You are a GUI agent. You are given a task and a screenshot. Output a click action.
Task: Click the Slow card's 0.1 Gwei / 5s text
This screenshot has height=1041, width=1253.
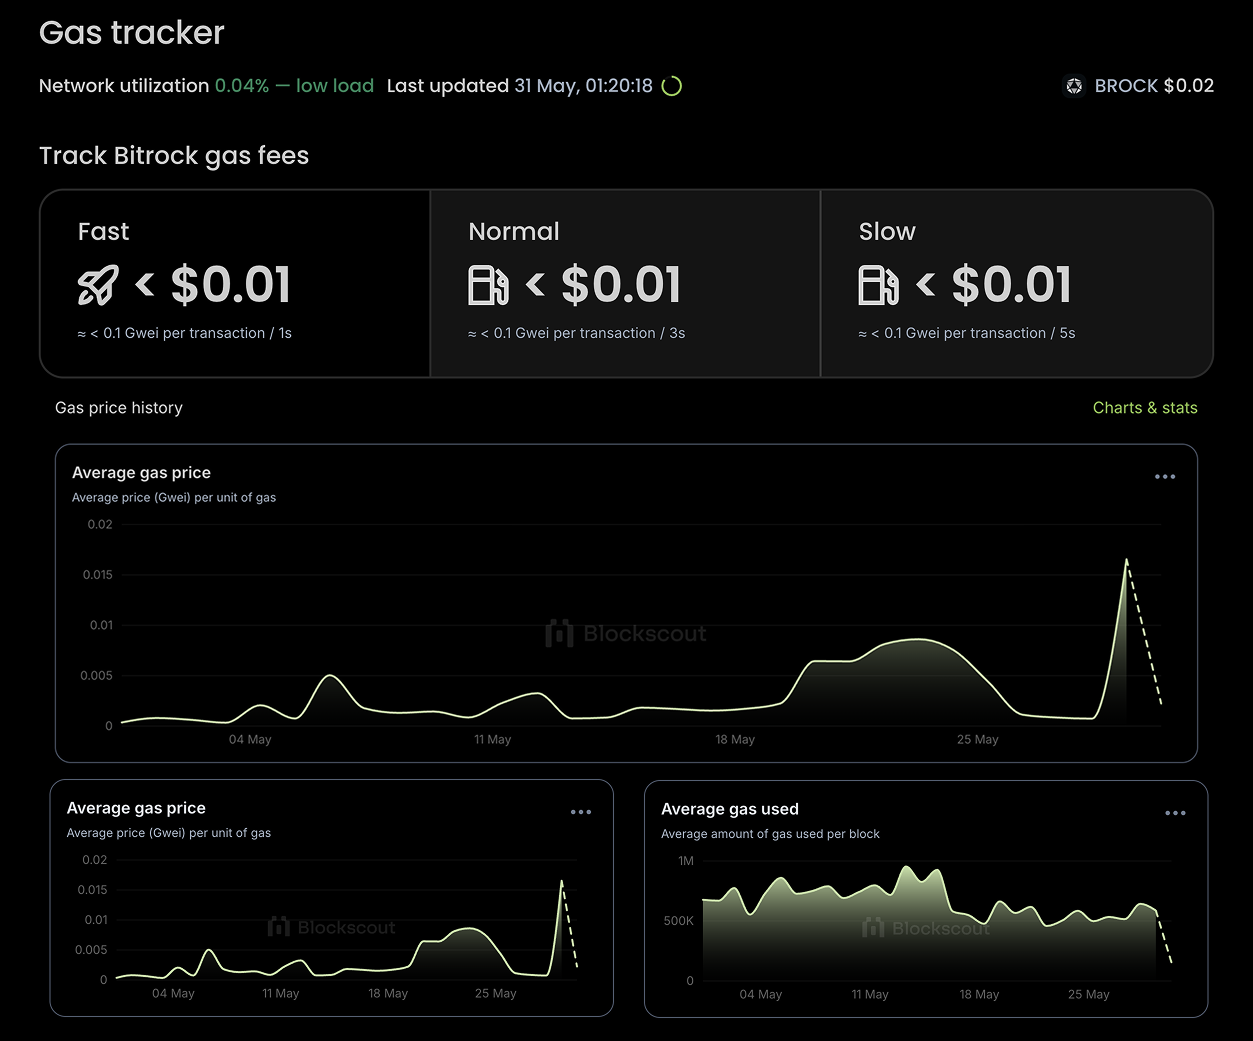click(967, 333)
